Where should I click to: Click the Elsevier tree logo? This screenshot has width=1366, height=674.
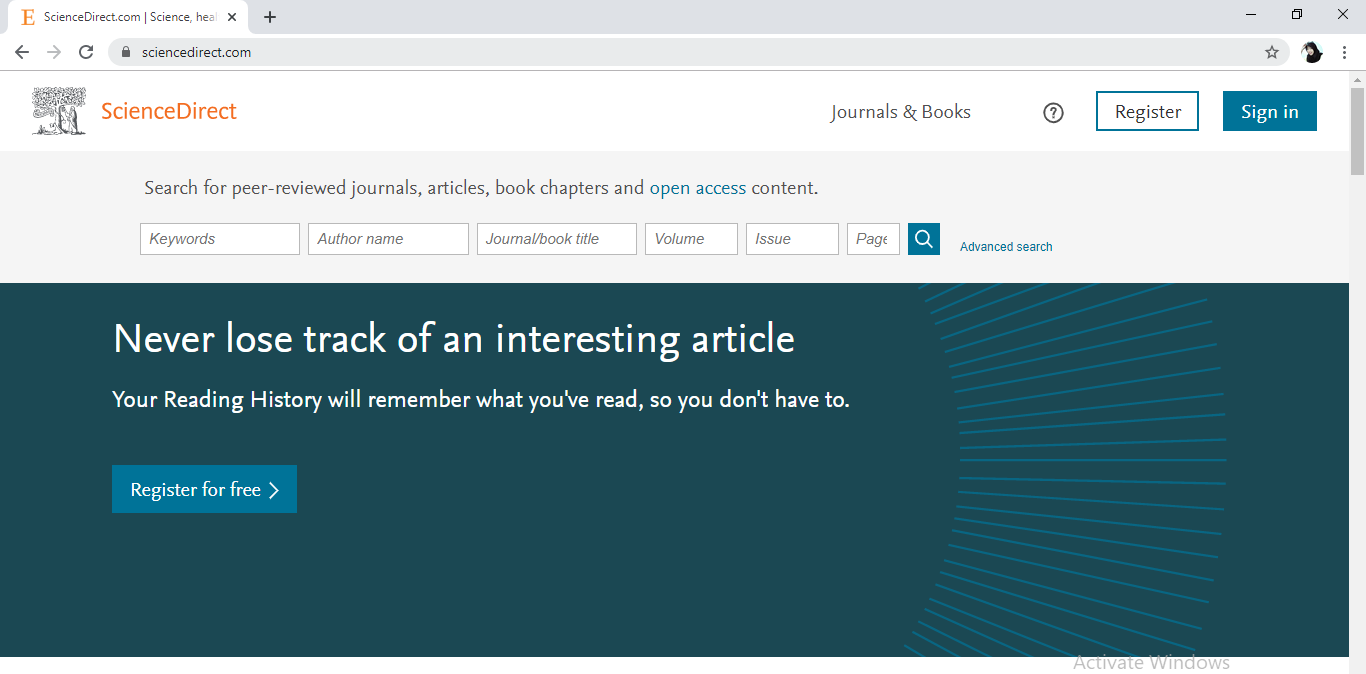[58, 111]
